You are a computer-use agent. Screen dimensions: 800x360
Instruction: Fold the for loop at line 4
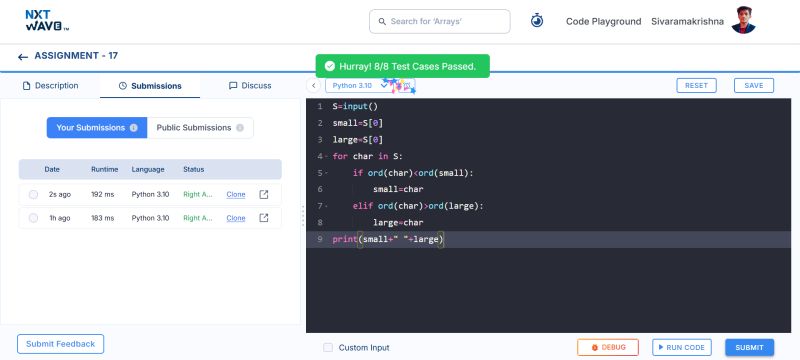(326, 156)
